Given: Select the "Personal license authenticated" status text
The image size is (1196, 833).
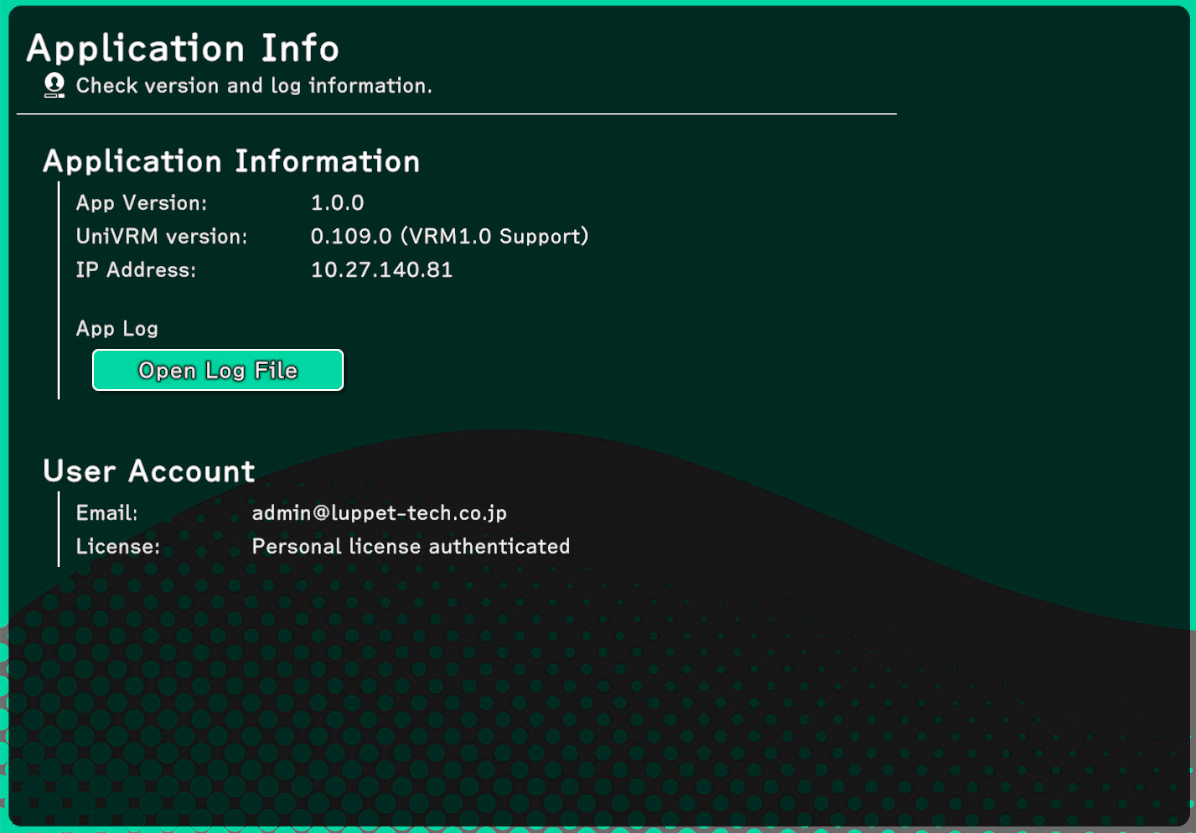Looking at the screenshot, I should pos(410,547).
